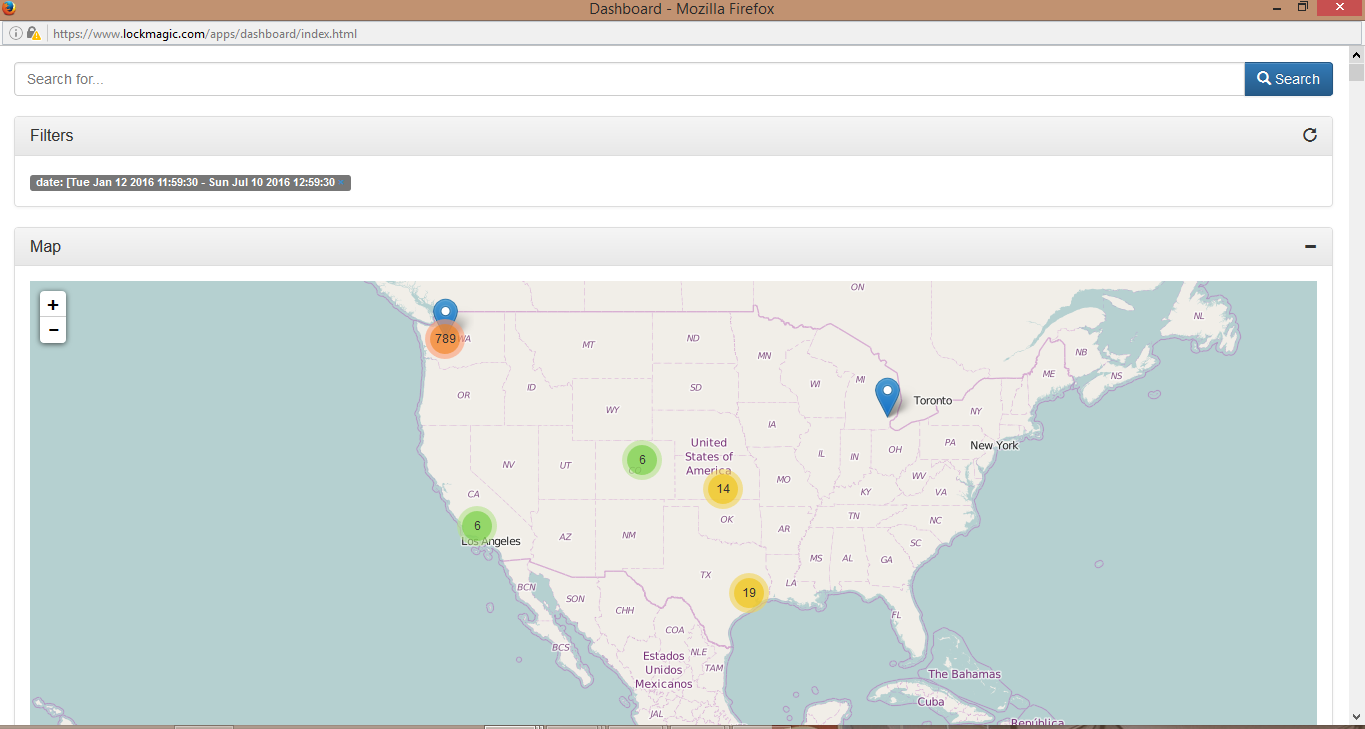Click the orange cluster showing 789
Screen dimensions: 1365x729
coord(444,338)
